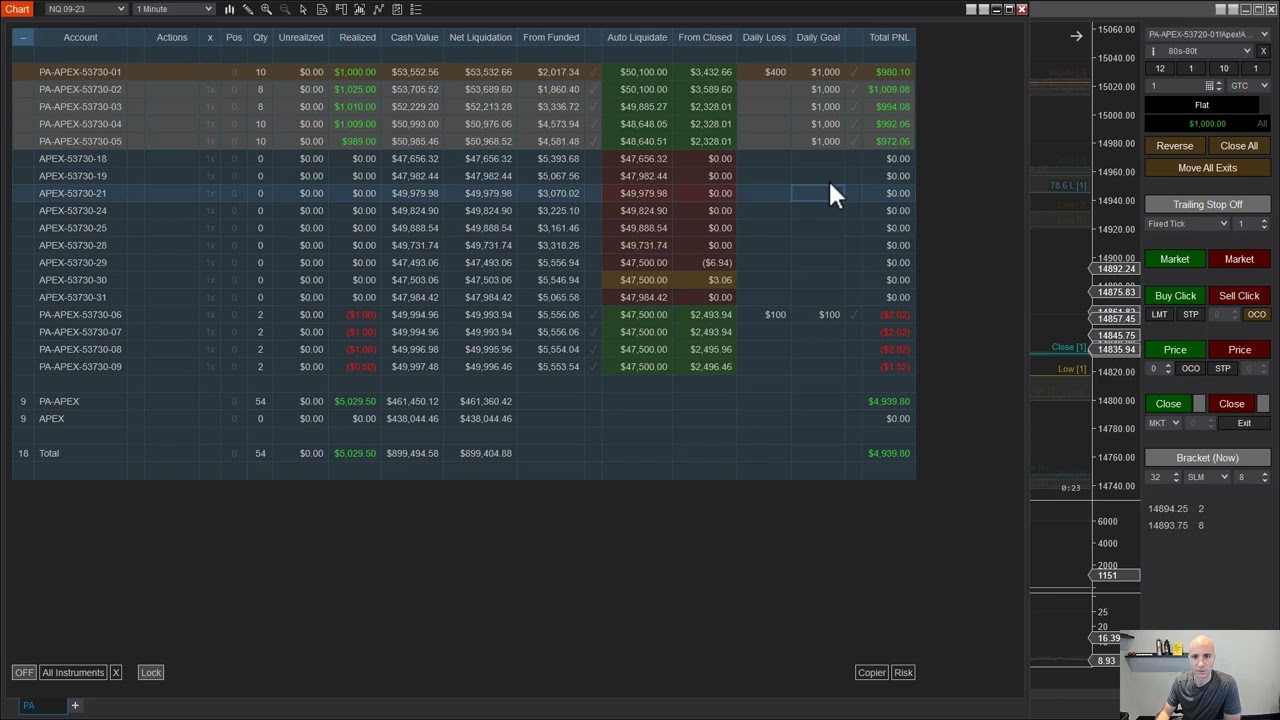Click the zoom in magnifier icon

[266, 9]
